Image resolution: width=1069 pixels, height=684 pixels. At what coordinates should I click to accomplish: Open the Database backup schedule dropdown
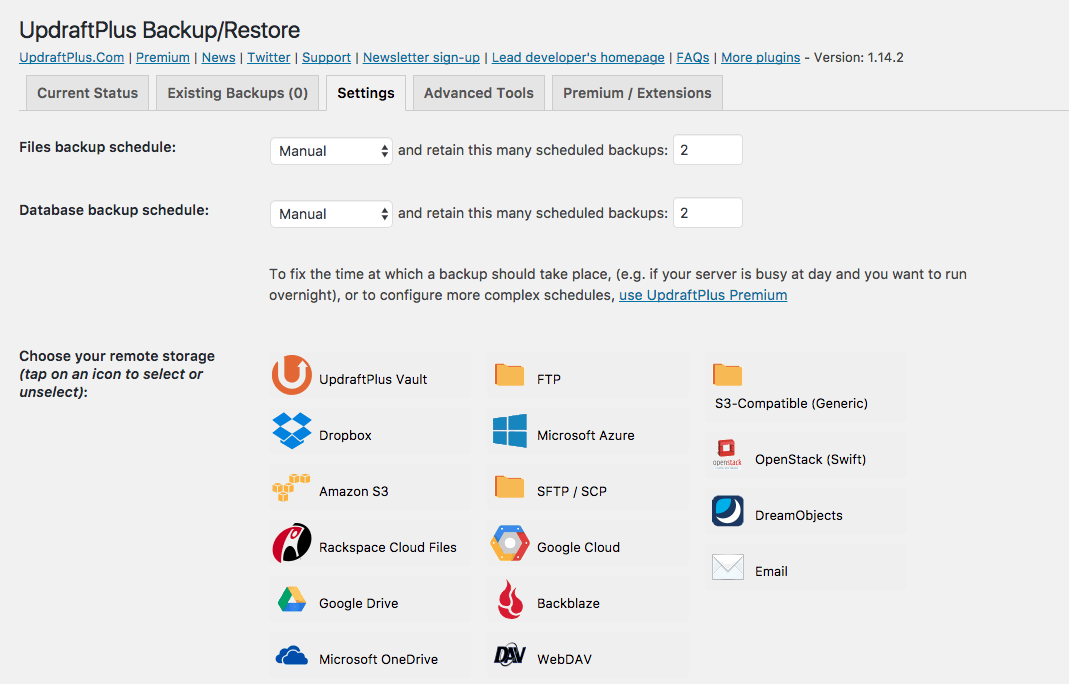click(x=331, y=213)
